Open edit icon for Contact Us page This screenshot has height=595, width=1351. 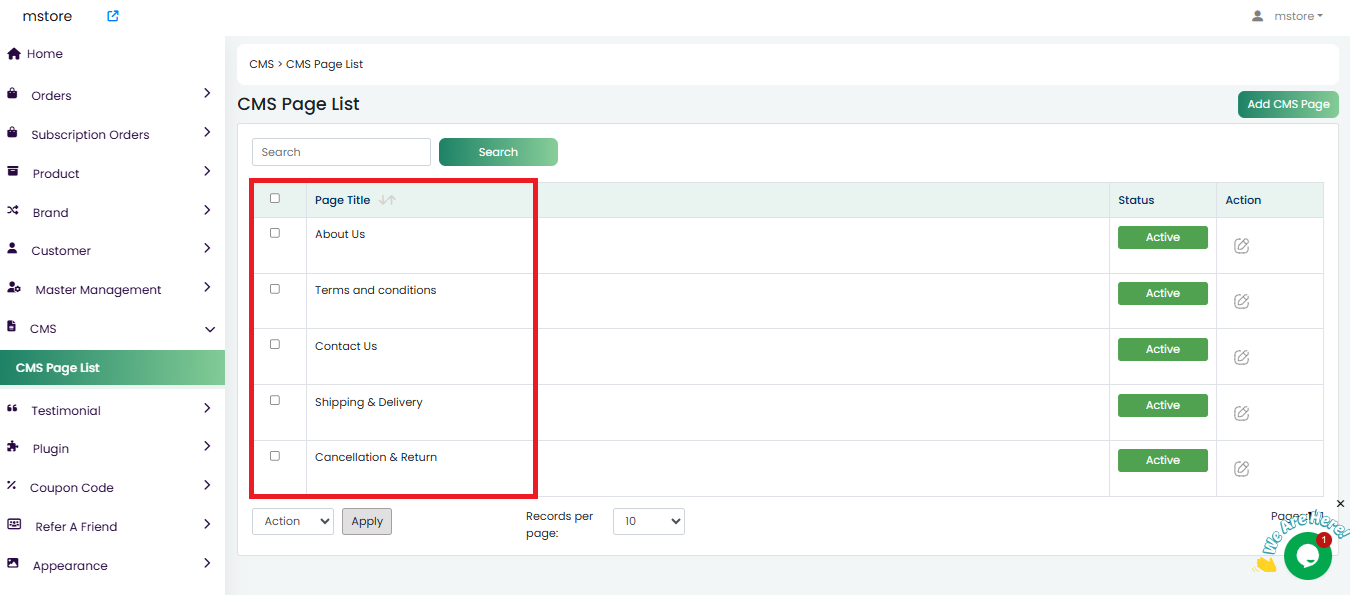point(1241,357)
